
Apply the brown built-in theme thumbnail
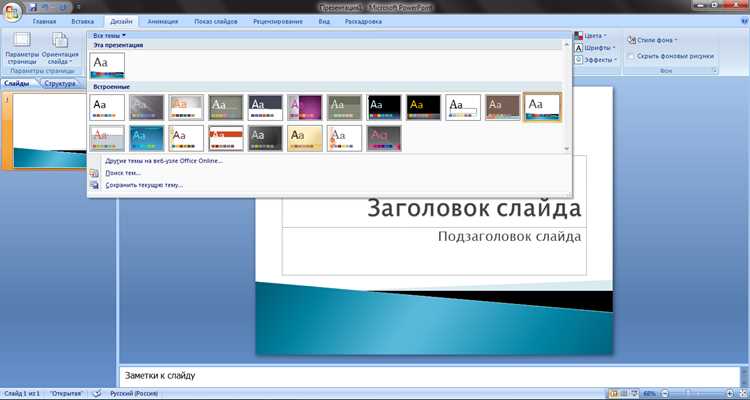point(503,107)
